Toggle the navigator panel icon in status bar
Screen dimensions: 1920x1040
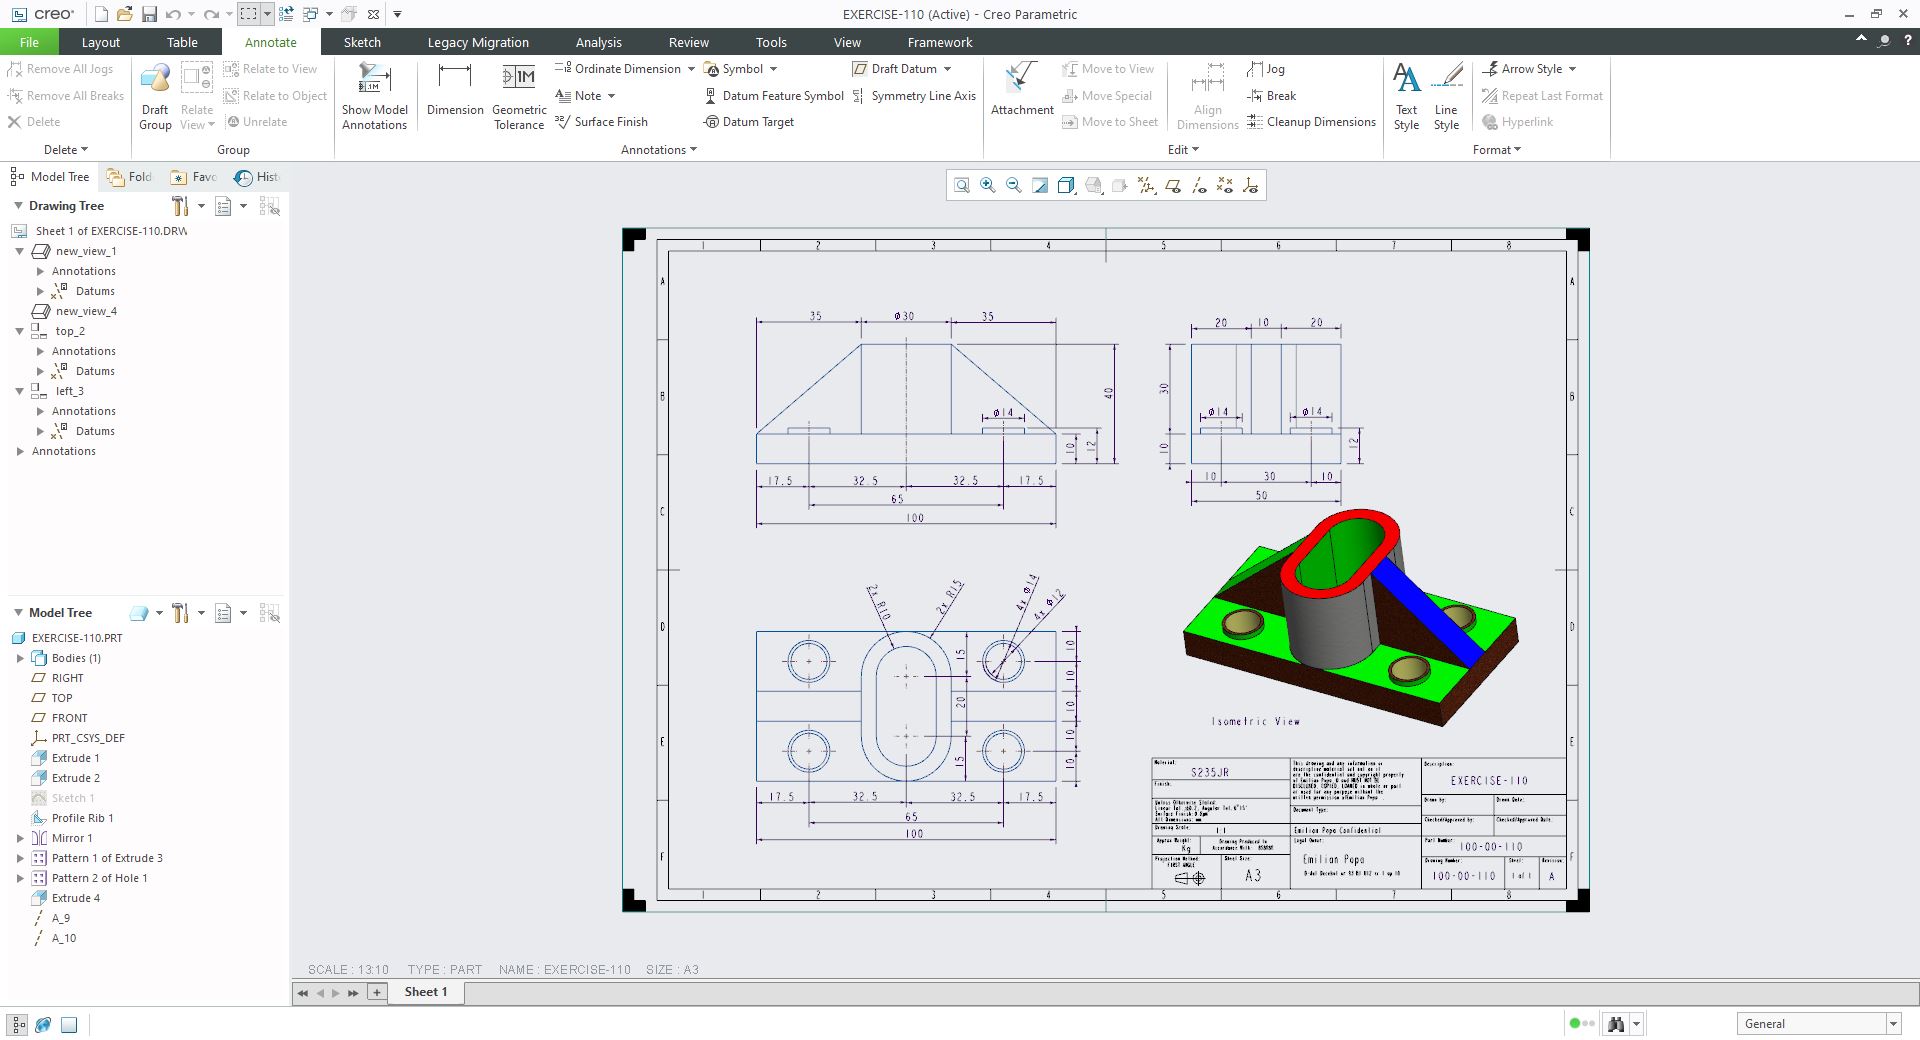point(18,1025)
